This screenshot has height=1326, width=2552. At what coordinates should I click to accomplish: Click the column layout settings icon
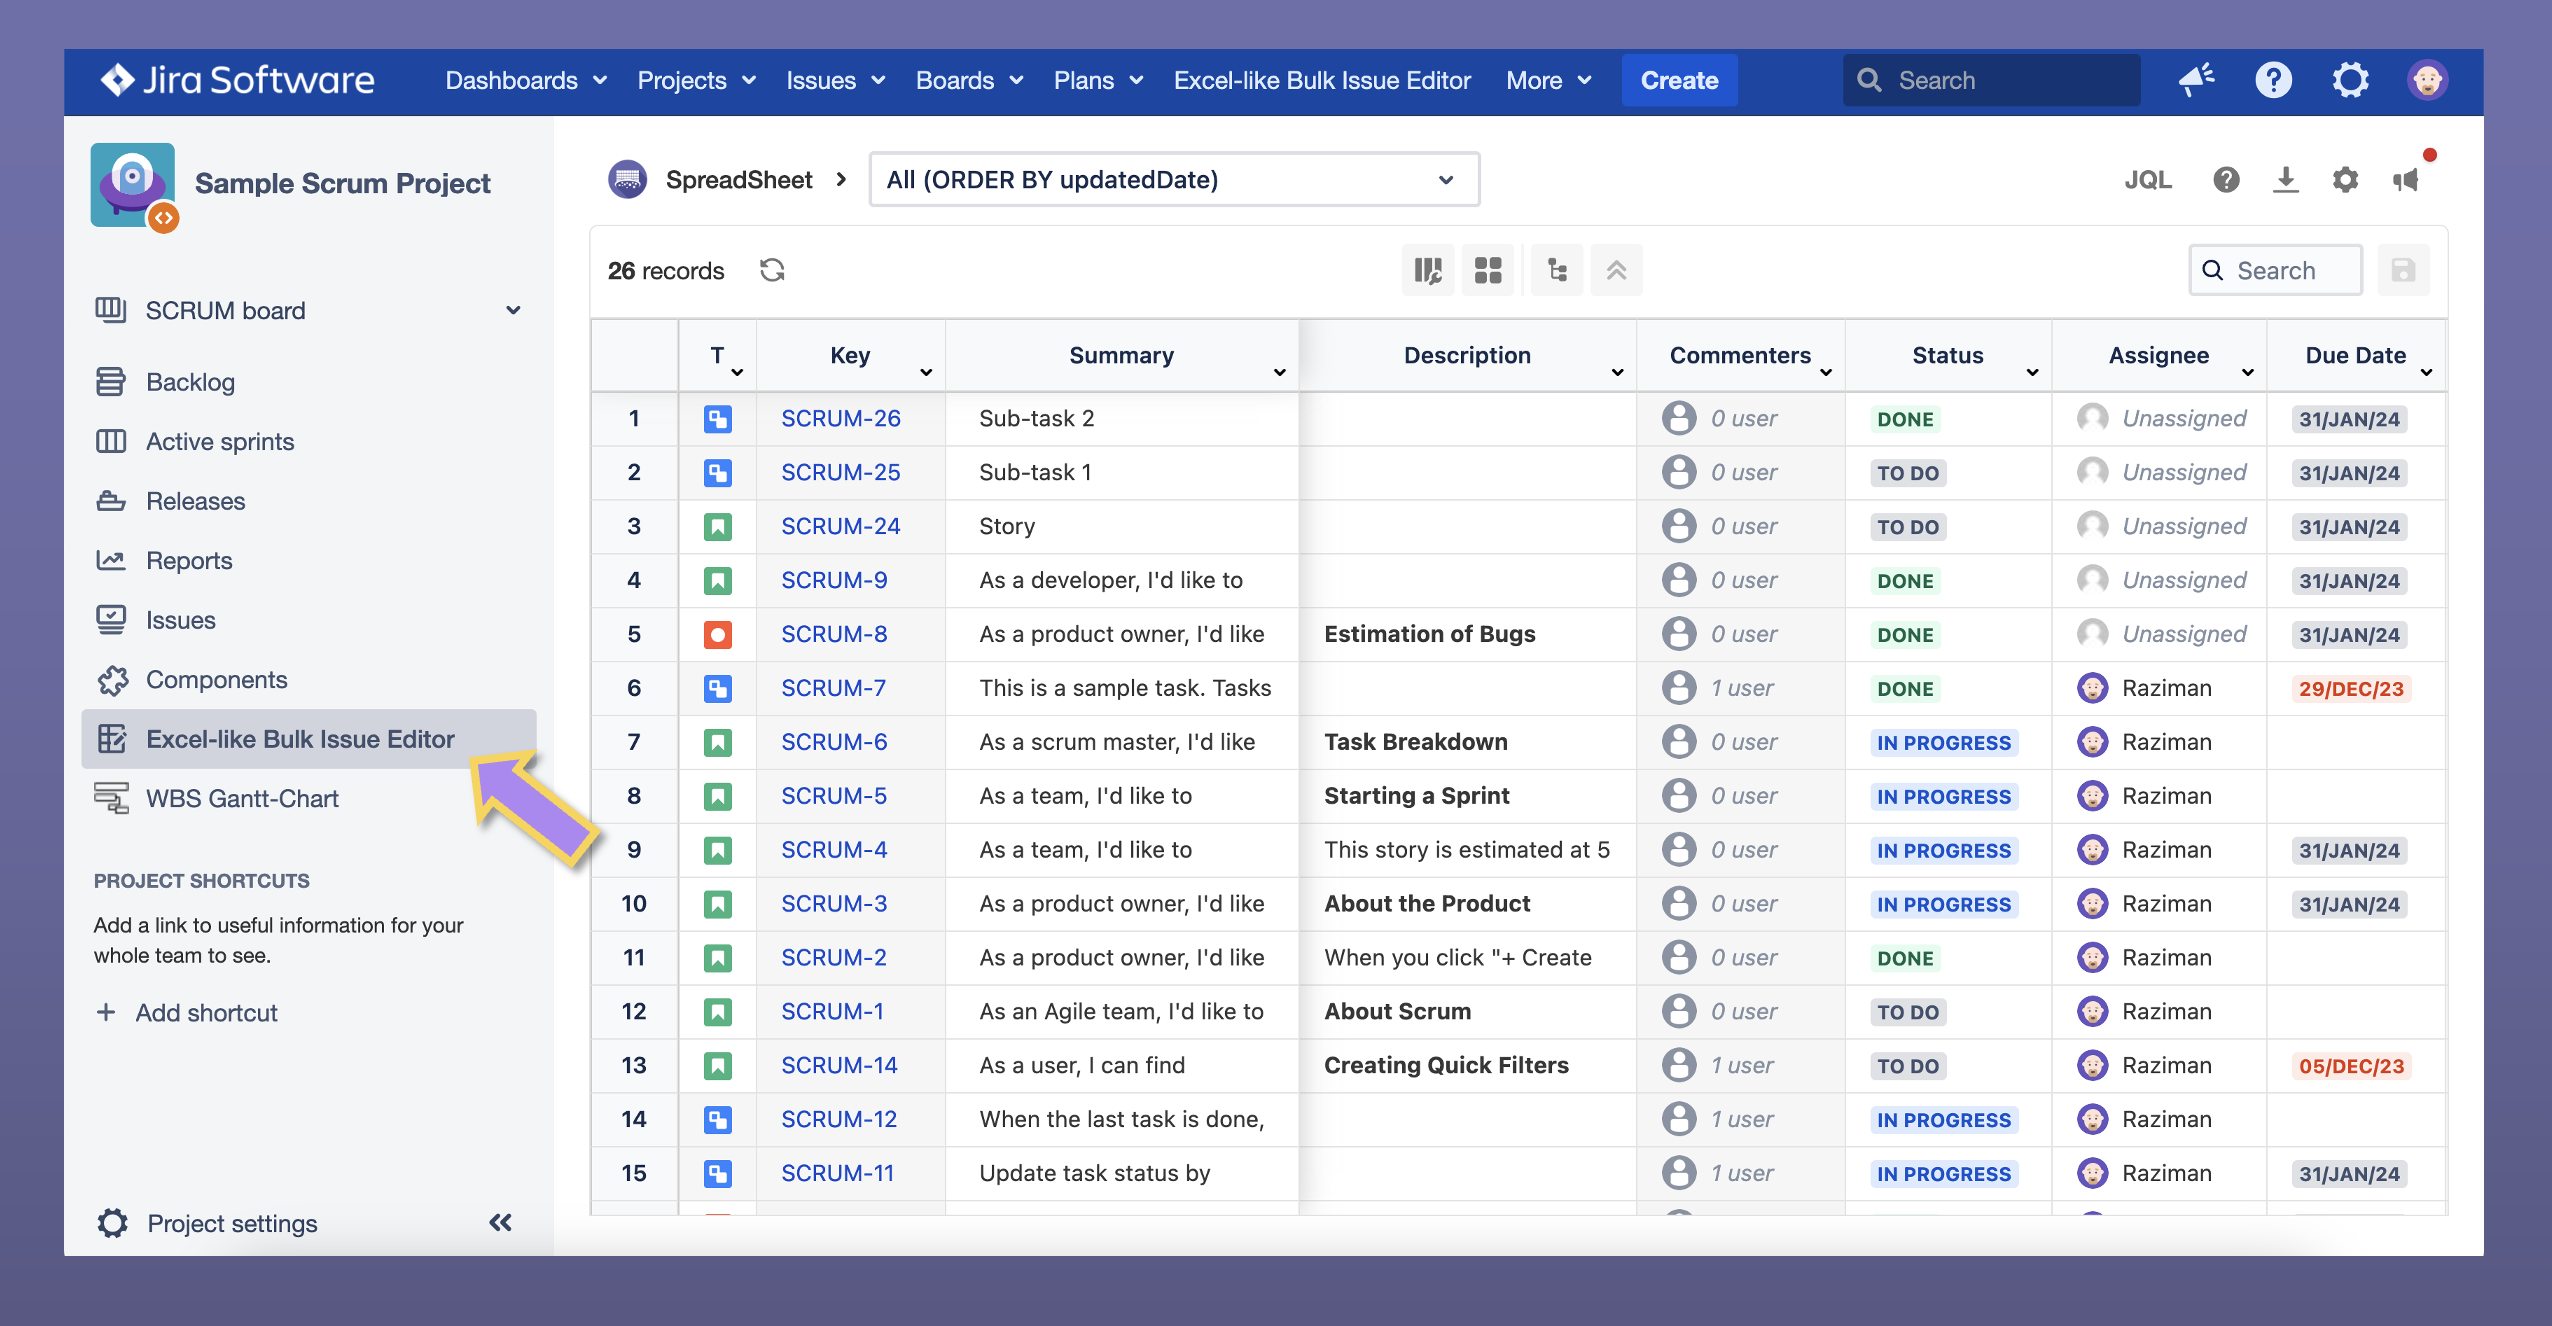1427,270
